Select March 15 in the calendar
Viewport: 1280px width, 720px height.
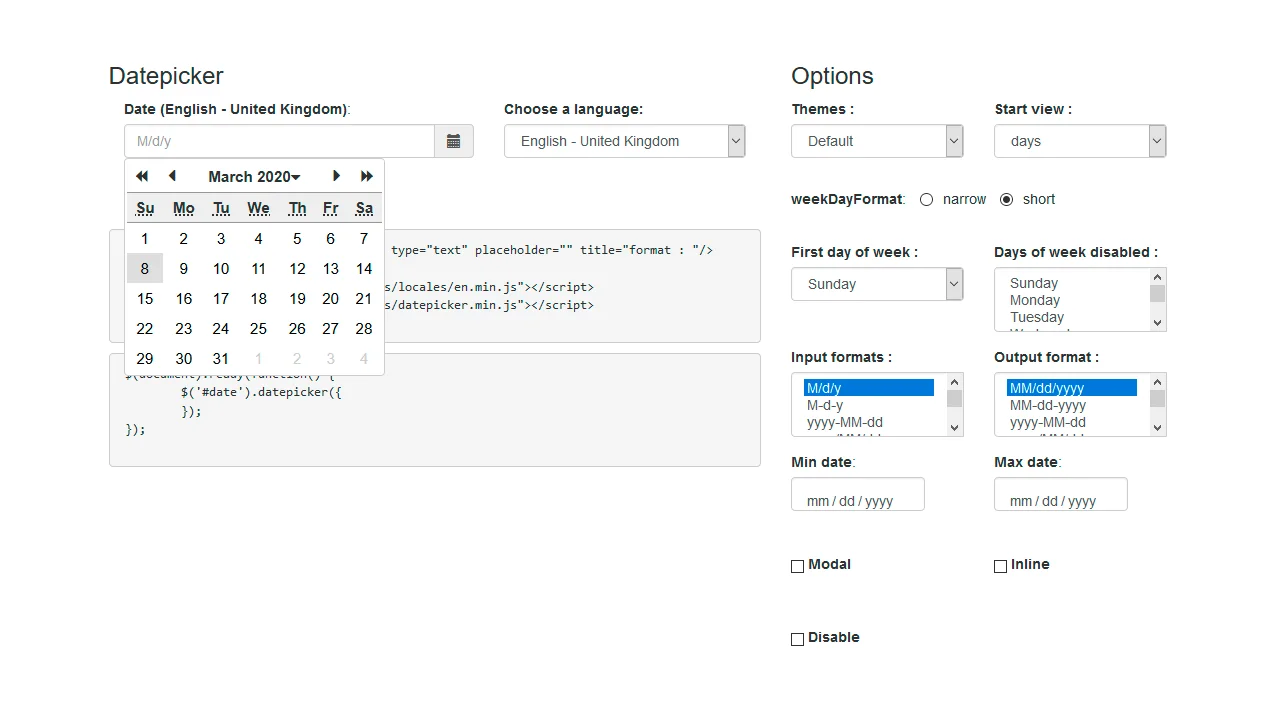(x=145, y=298)
